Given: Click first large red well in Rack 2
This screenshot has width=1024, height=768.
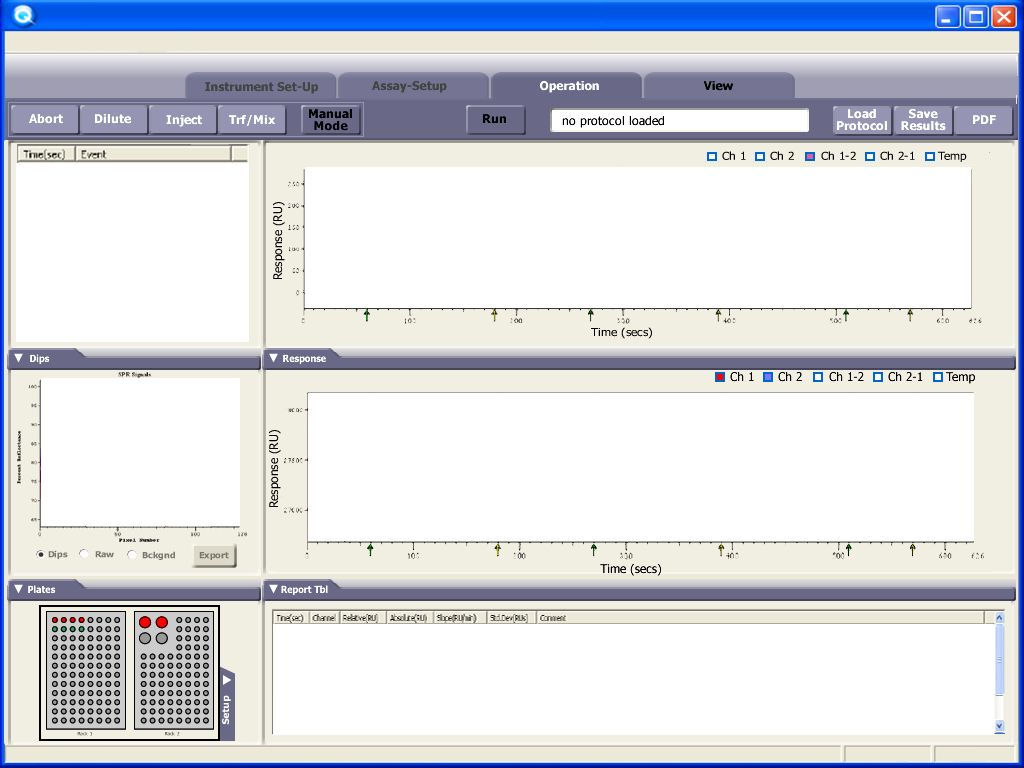Looking at the screenshot, I should point(145,622).
